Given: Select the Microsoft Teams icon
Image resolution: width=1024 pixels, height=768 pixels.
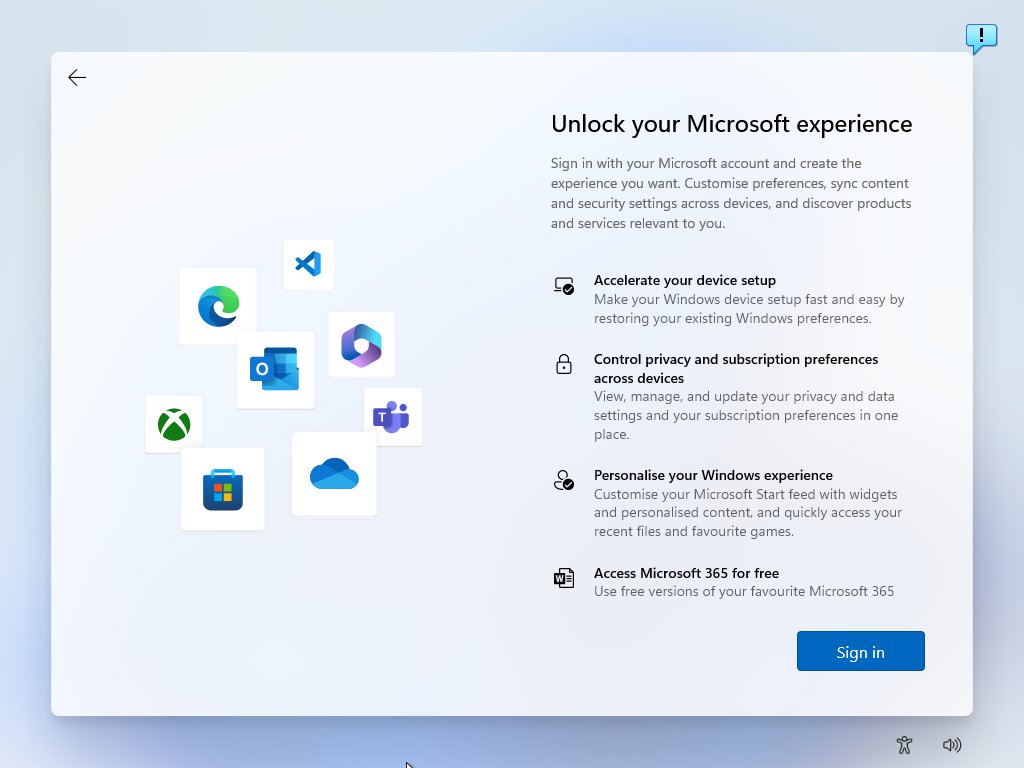Looking at the screenshot, I should (392, 417).
